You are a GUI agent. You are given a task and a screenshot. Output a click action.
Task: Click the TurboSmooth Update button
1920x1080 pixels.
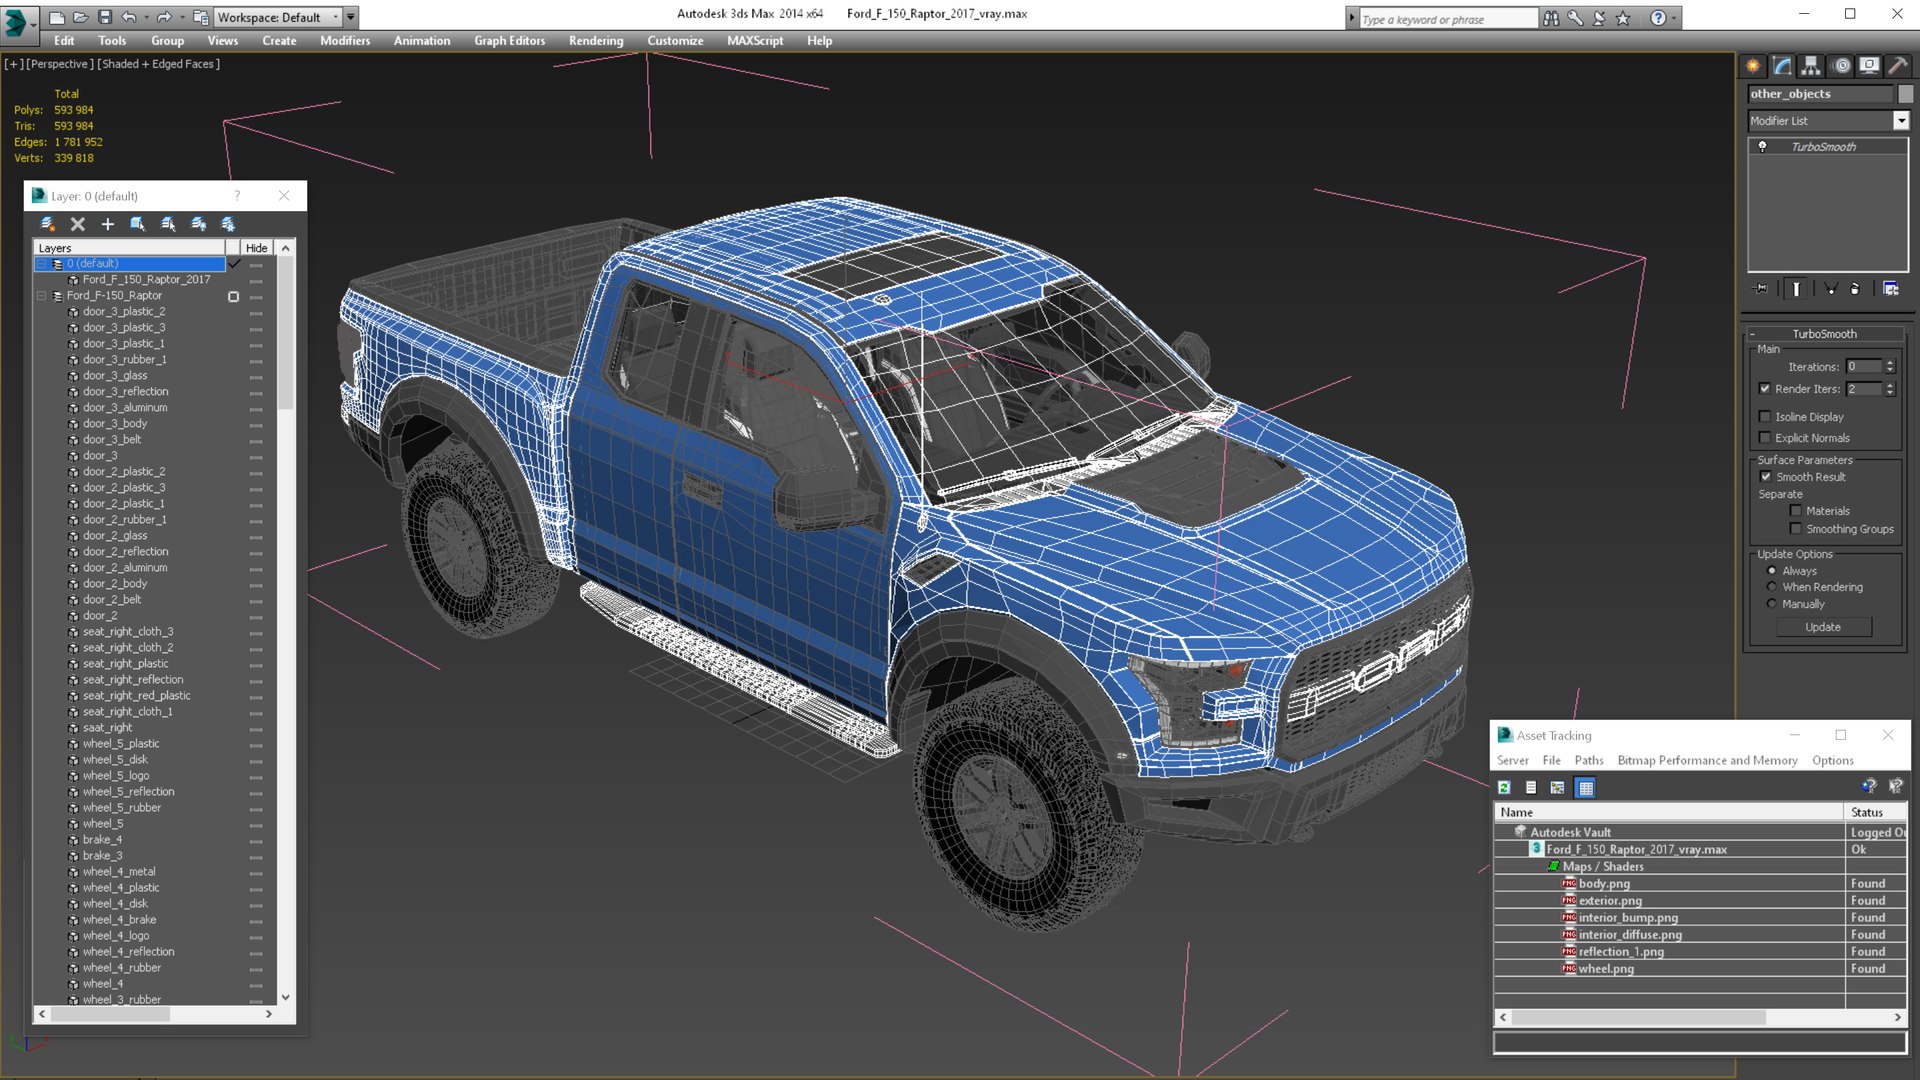click(x=1823, y=627)
